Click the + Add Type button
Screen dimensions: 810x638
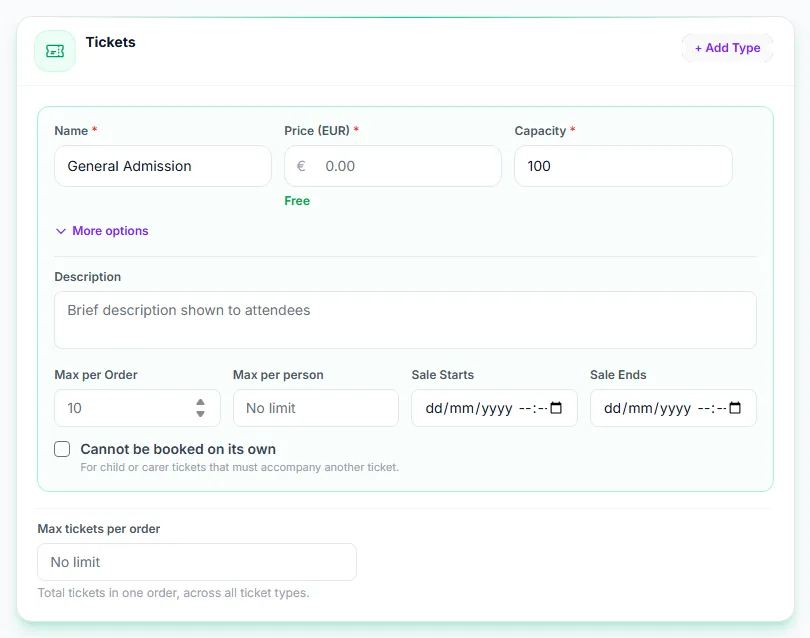(727, 48)
